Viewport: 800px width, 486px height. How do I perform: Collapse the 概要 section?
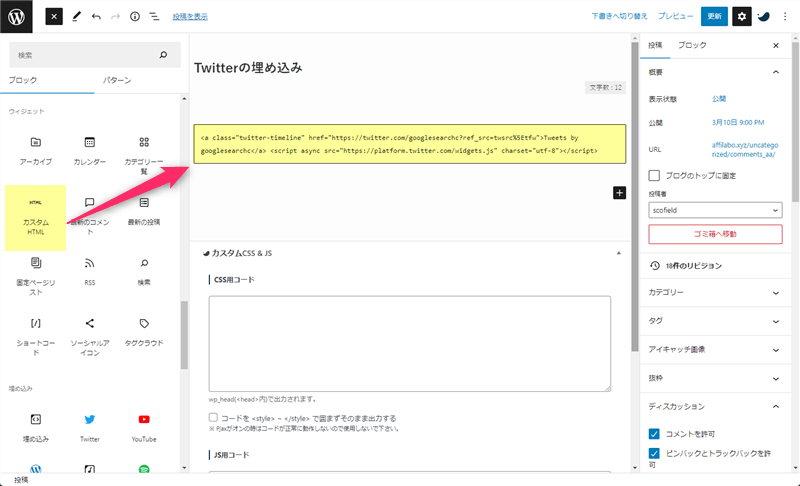[715, 72]
